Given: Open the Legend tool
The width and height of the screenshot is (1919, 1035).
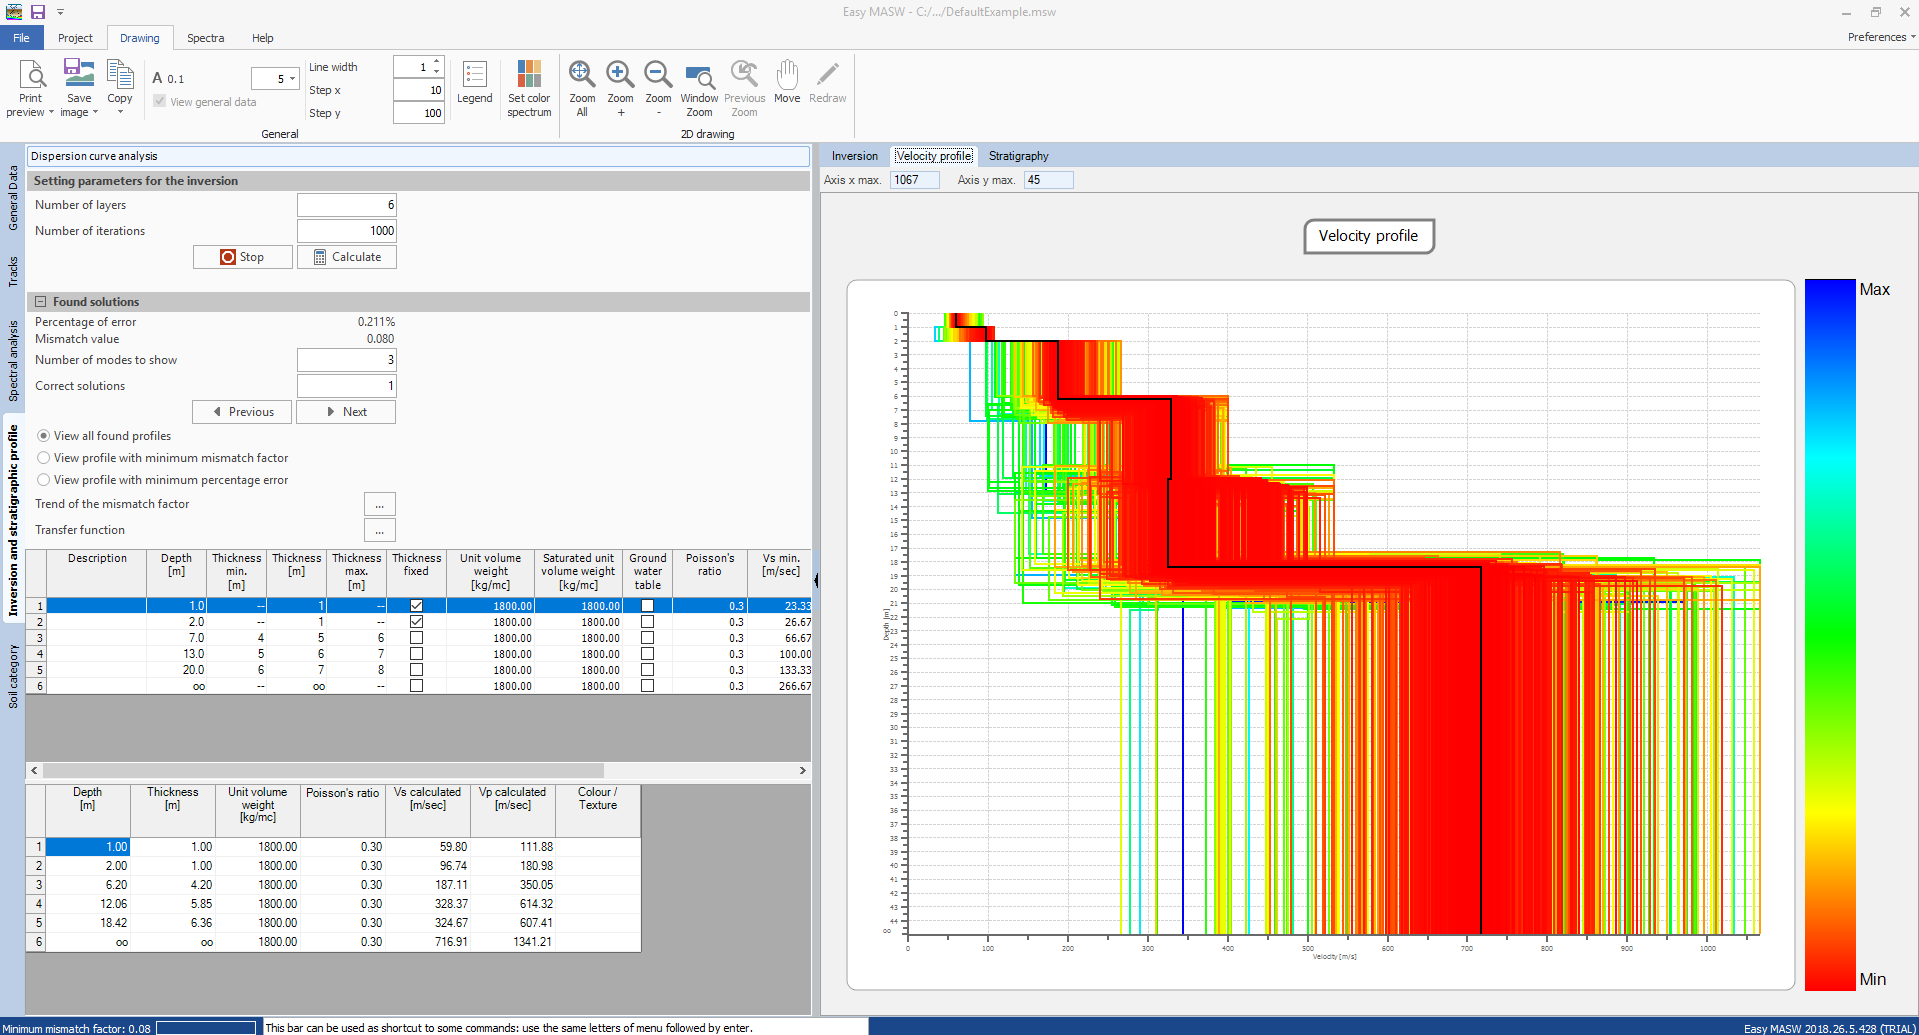Looking at the screenshot, I should pos(475,82).
